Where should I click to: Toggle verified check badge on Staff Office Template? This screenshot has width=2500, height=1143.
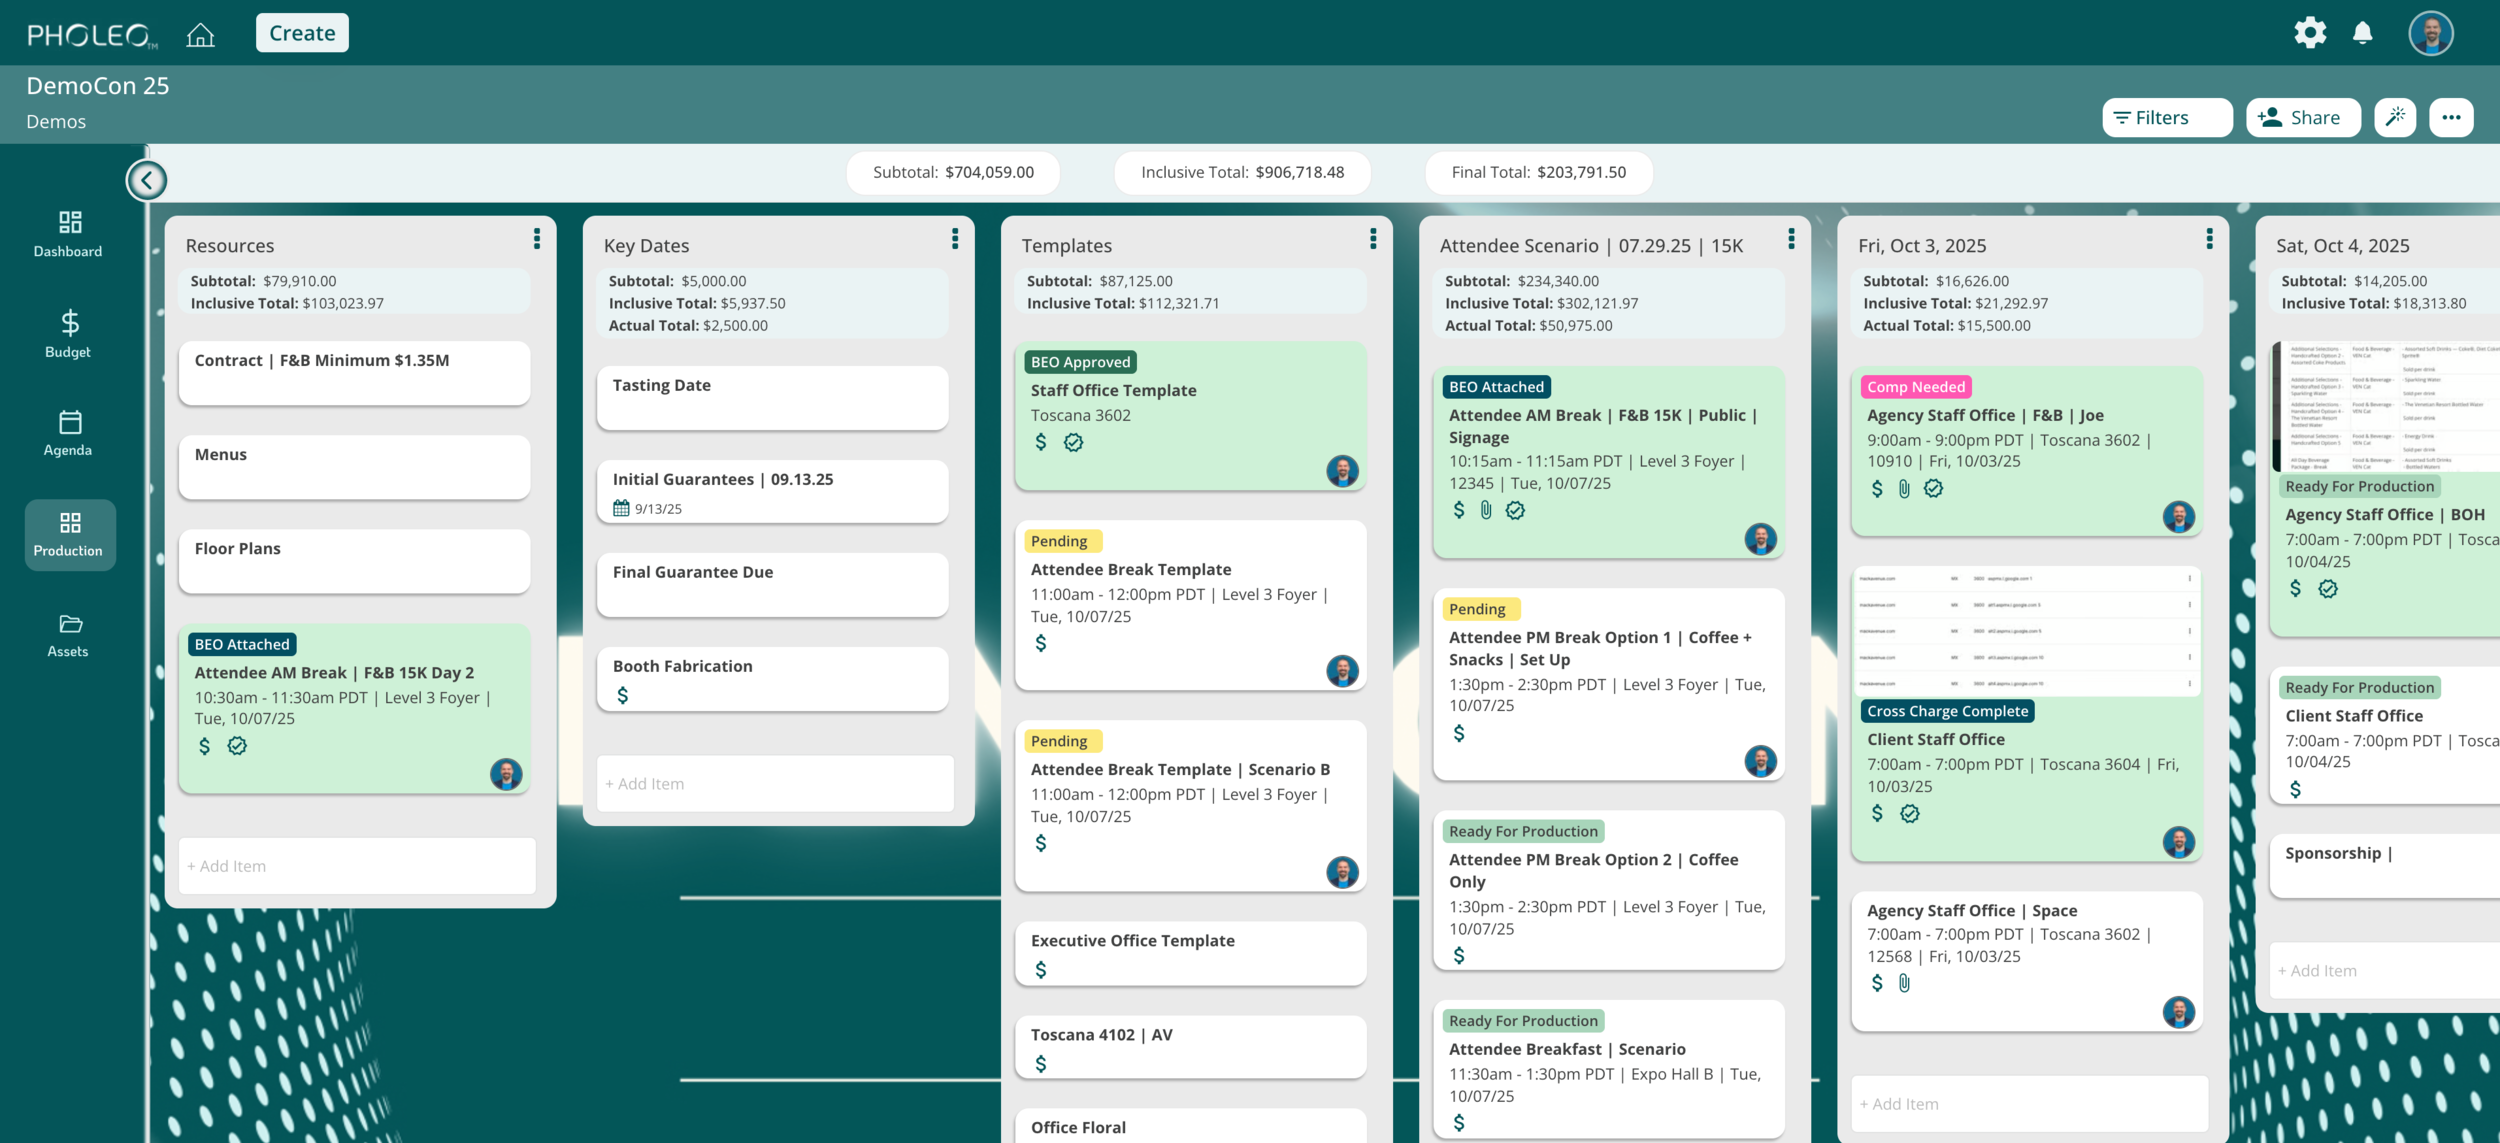coord(1073,442)
